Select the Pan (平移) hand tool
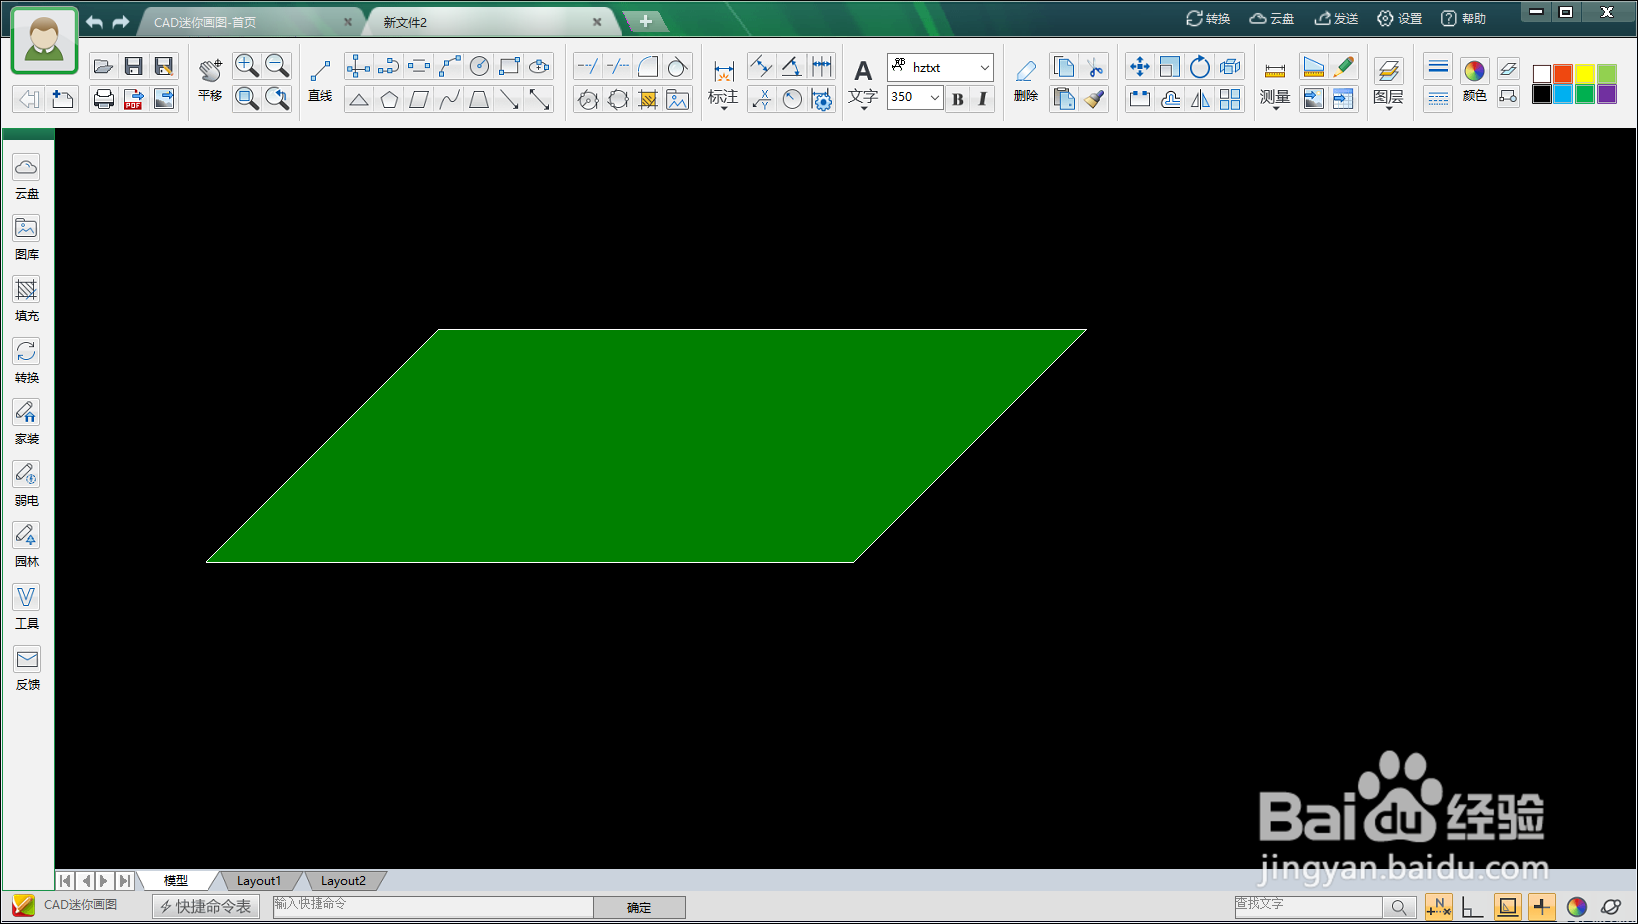The width and height of the screenshot is (1638, 924). (x=210, y=80)
